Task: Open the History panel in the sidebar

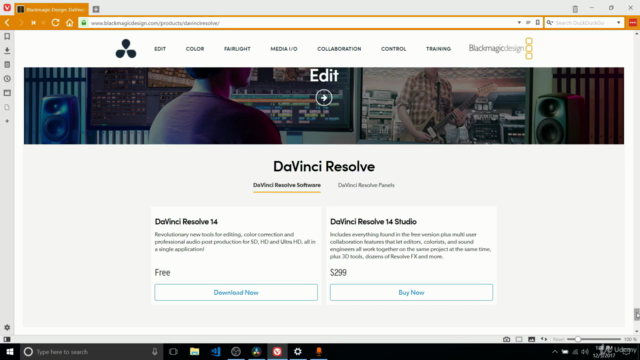Action: pyautogui.click(x=7, y=79)
